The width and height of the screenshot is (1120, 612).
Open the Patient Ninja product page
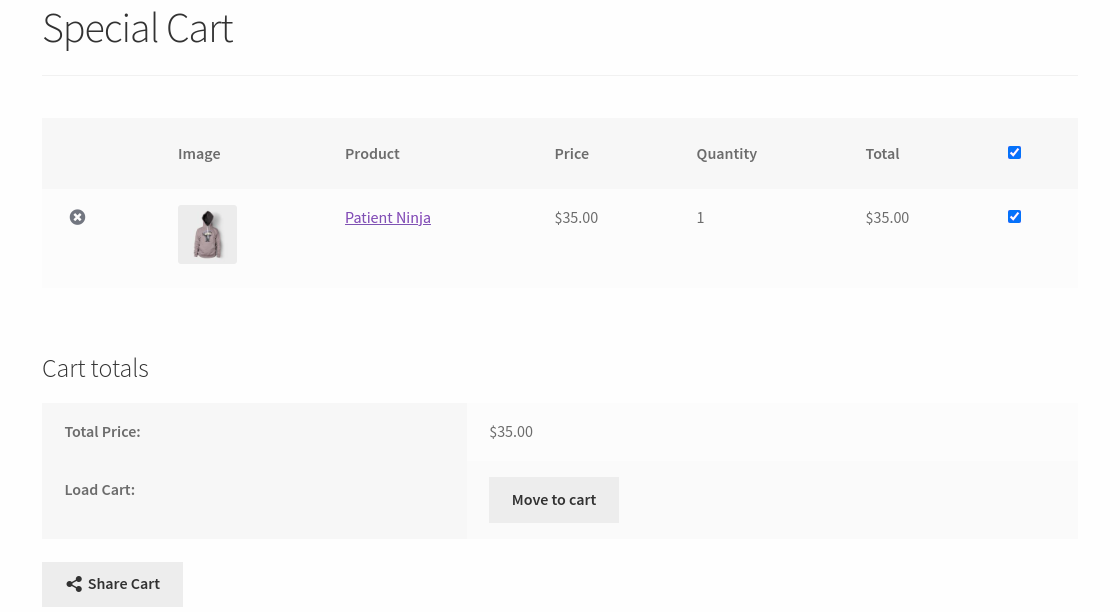click(387, 217)
